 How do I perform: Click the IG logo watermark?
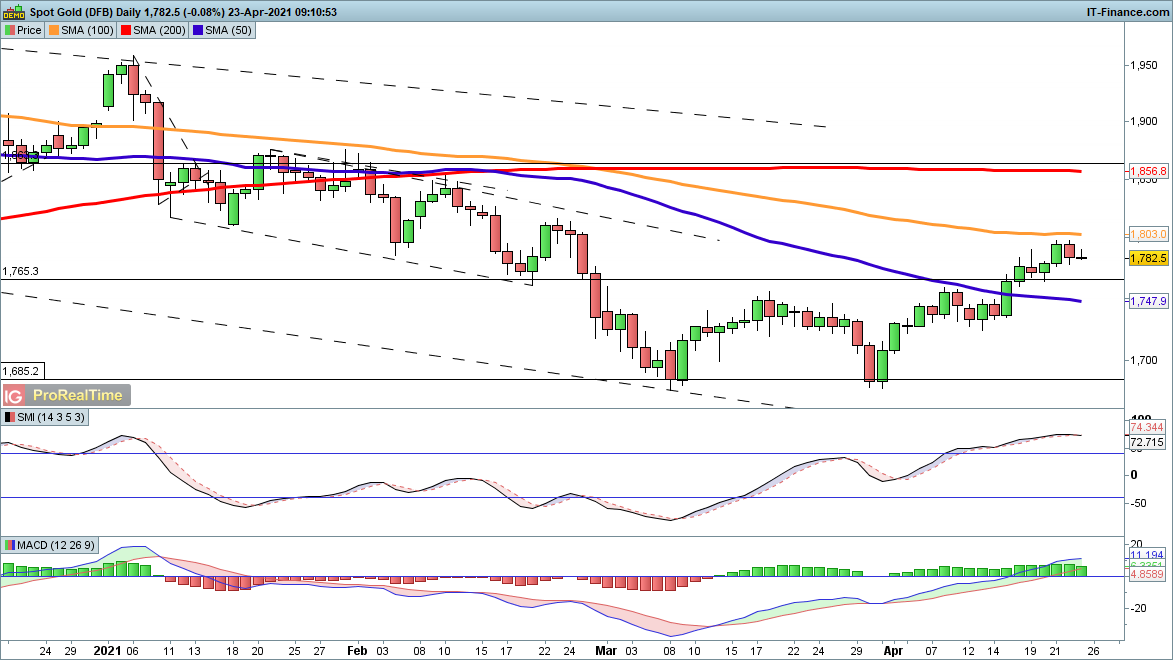15,395
